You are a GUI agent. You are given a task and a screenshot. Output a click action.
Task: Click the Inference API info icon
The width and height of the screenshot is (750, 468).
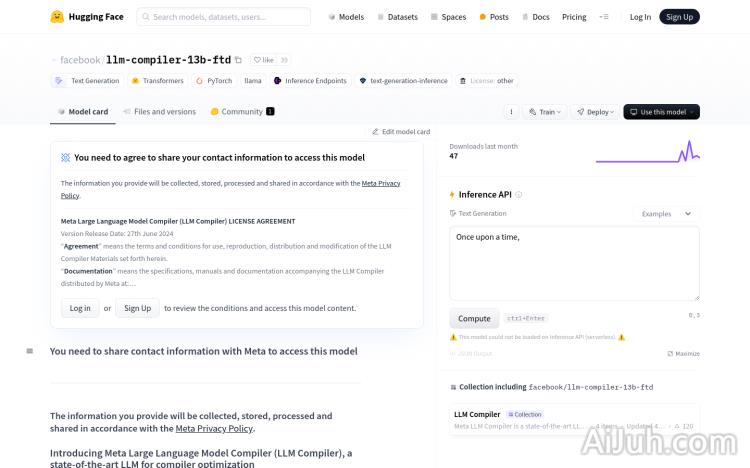tap(518, 194)
